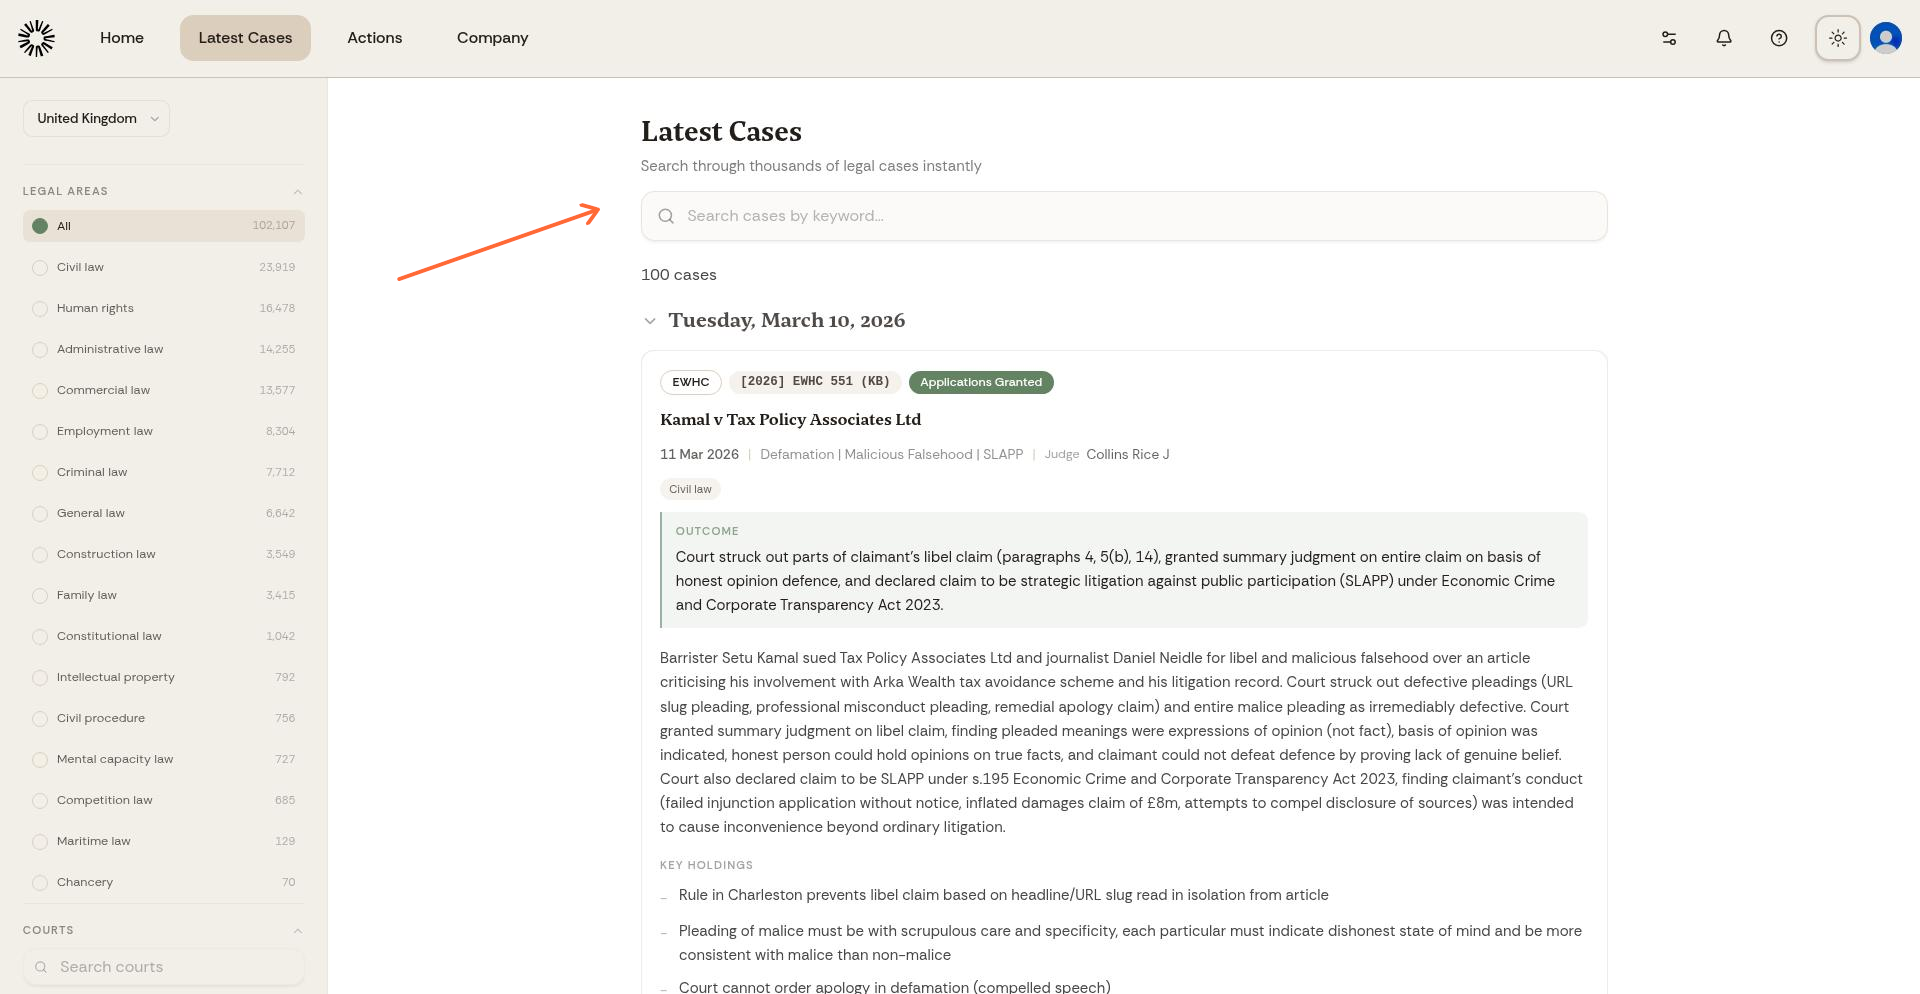The width and height of the screenshot is (1920, 994).
Task: Collapse the LEGAL AREAS section
Action: (297, 191)
